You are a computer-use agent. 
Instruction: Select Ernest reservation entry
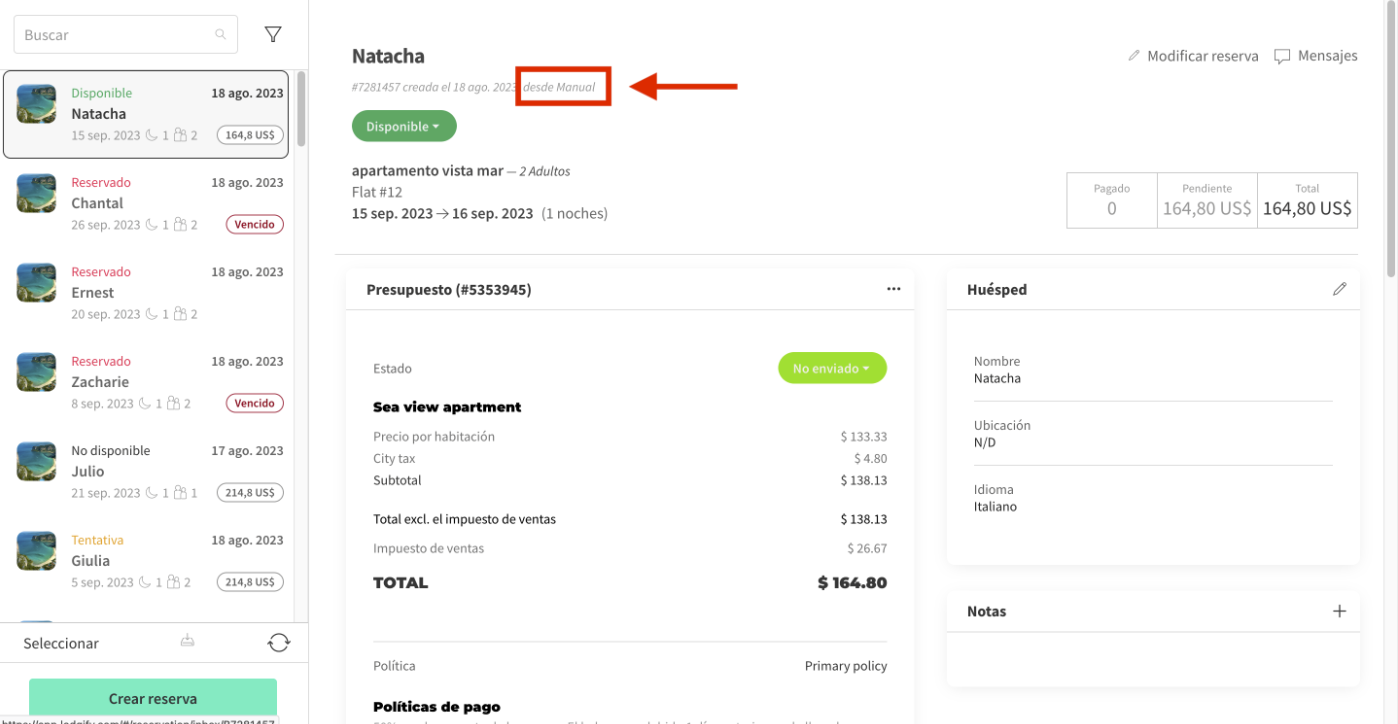(x=150, y=292)
